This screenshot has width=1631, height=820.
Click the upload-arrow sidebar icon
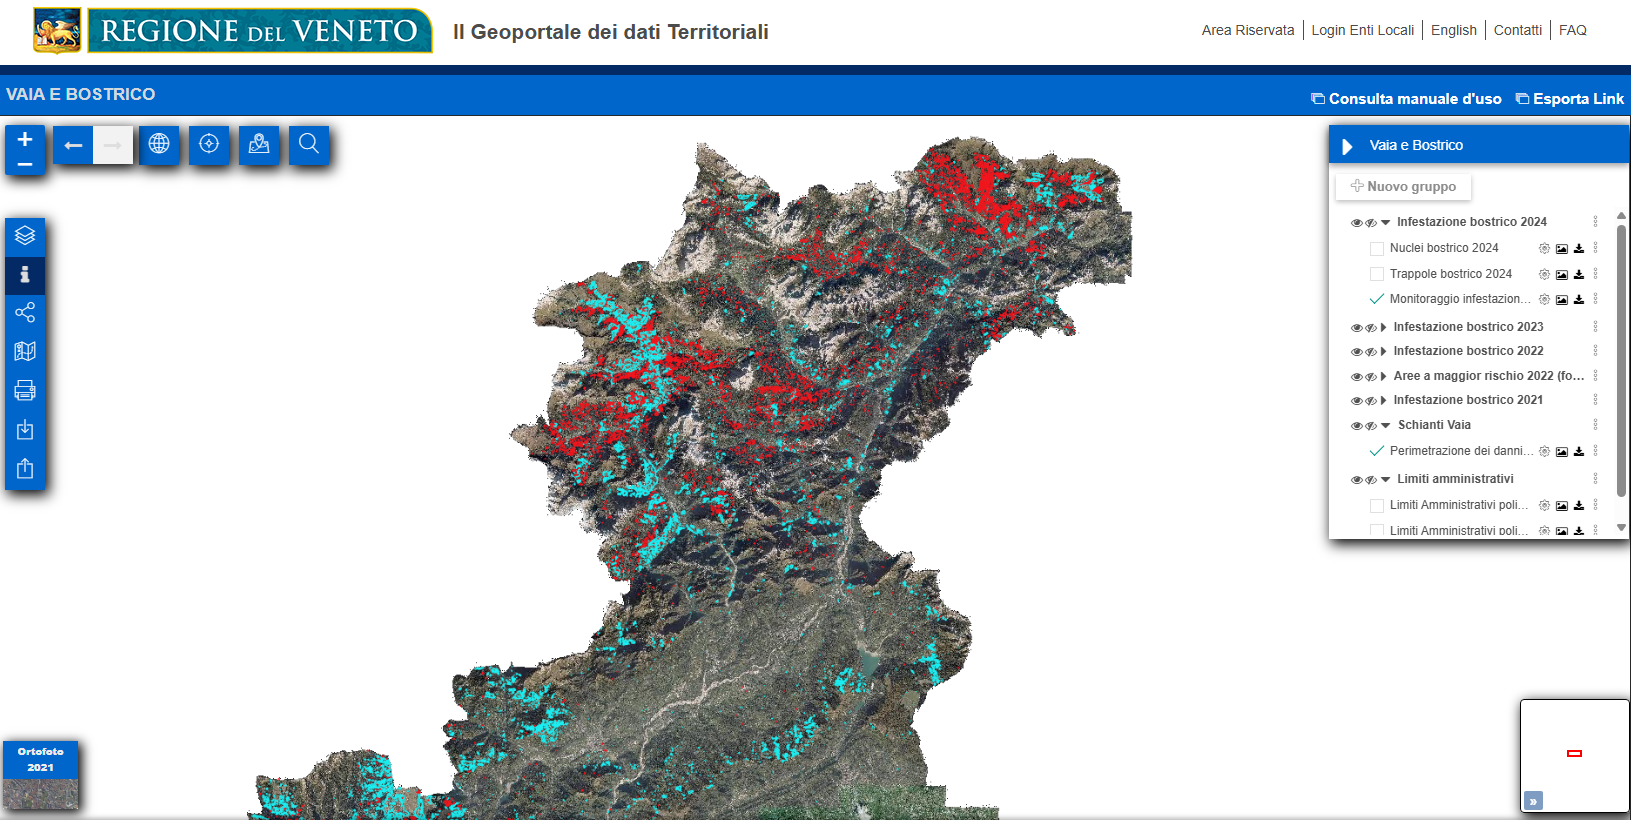(x=25, y=469)
